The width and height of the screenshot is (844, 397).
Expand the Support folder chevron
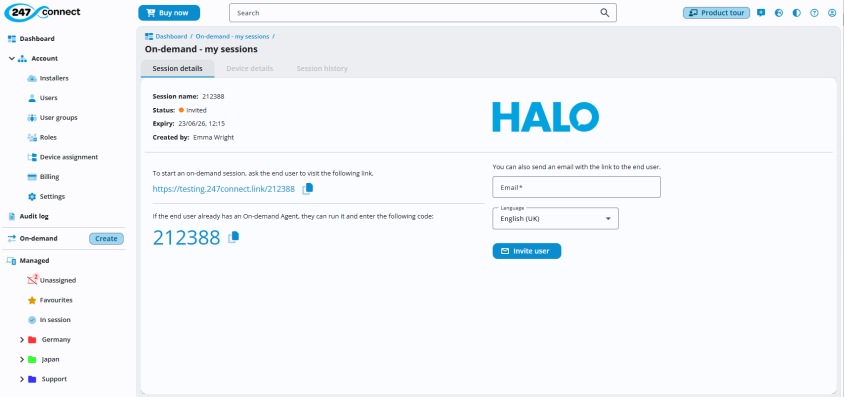(x=22, y=379)
